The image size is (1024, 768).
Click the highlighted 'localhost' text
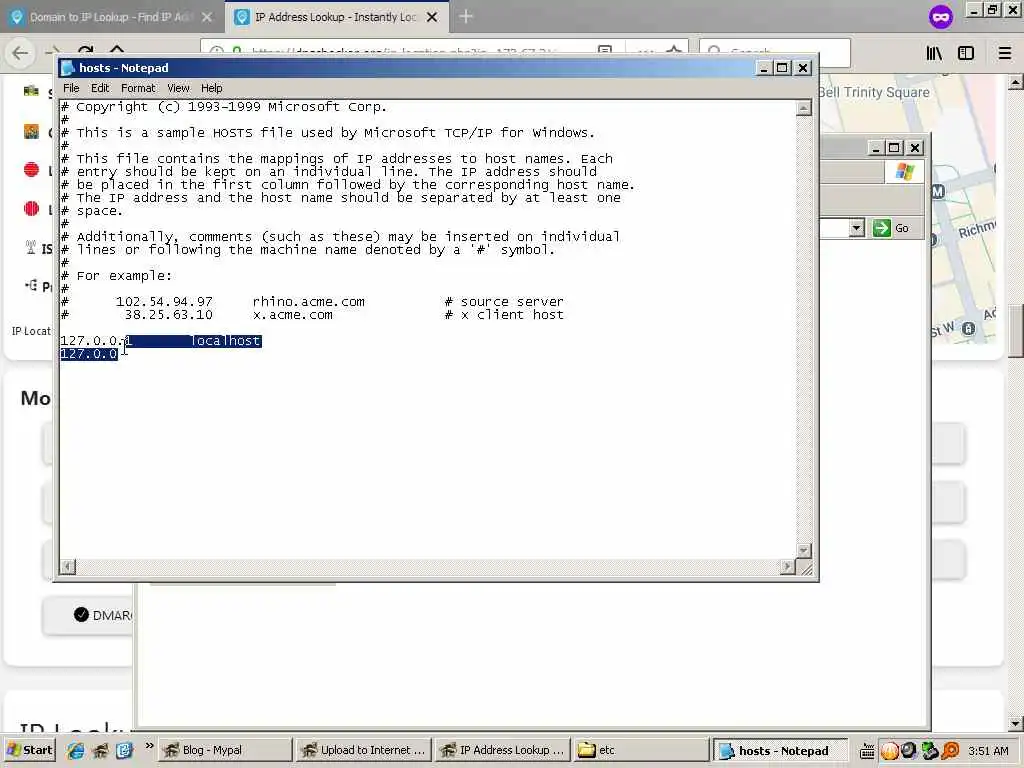point(226,341)
